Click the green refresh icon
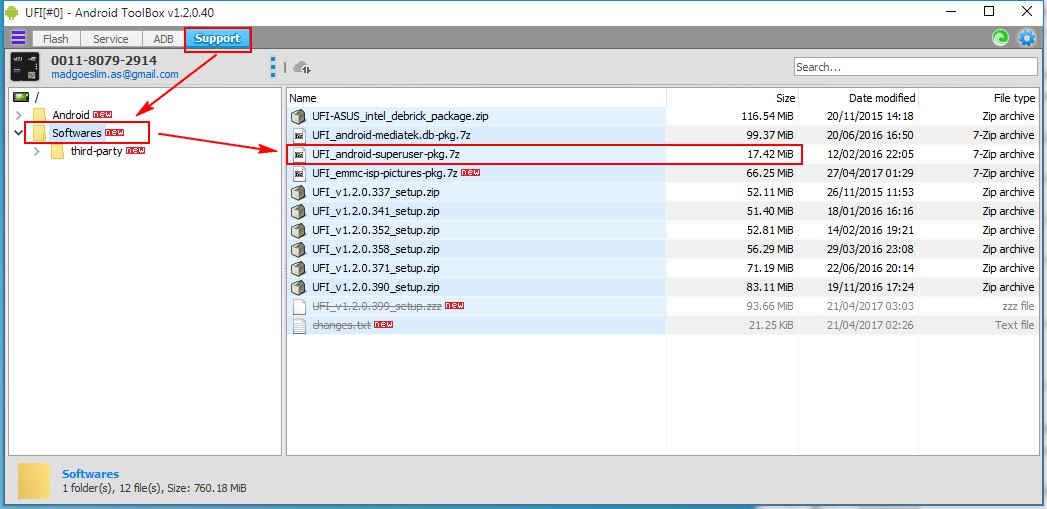This screenshot has width=1047, height=509. coord(1000,38)
